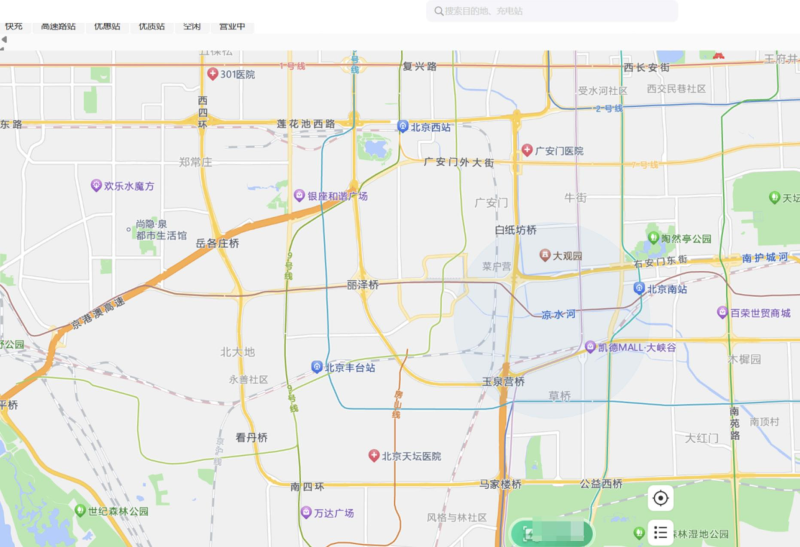Screen dimensions: 800x547
Task: Click the 南四环 road label
Action: [x=307, y=487]
